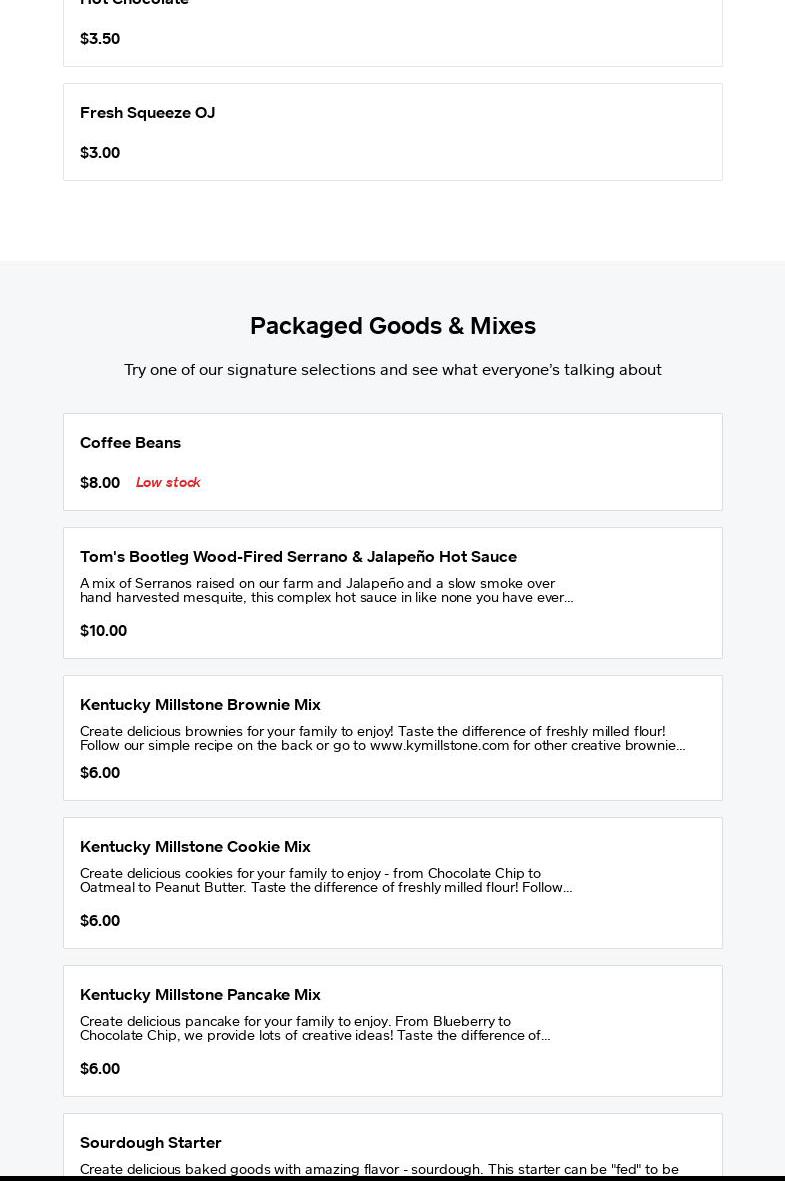Click the $10.00 hot sauce price

[103, 631]
